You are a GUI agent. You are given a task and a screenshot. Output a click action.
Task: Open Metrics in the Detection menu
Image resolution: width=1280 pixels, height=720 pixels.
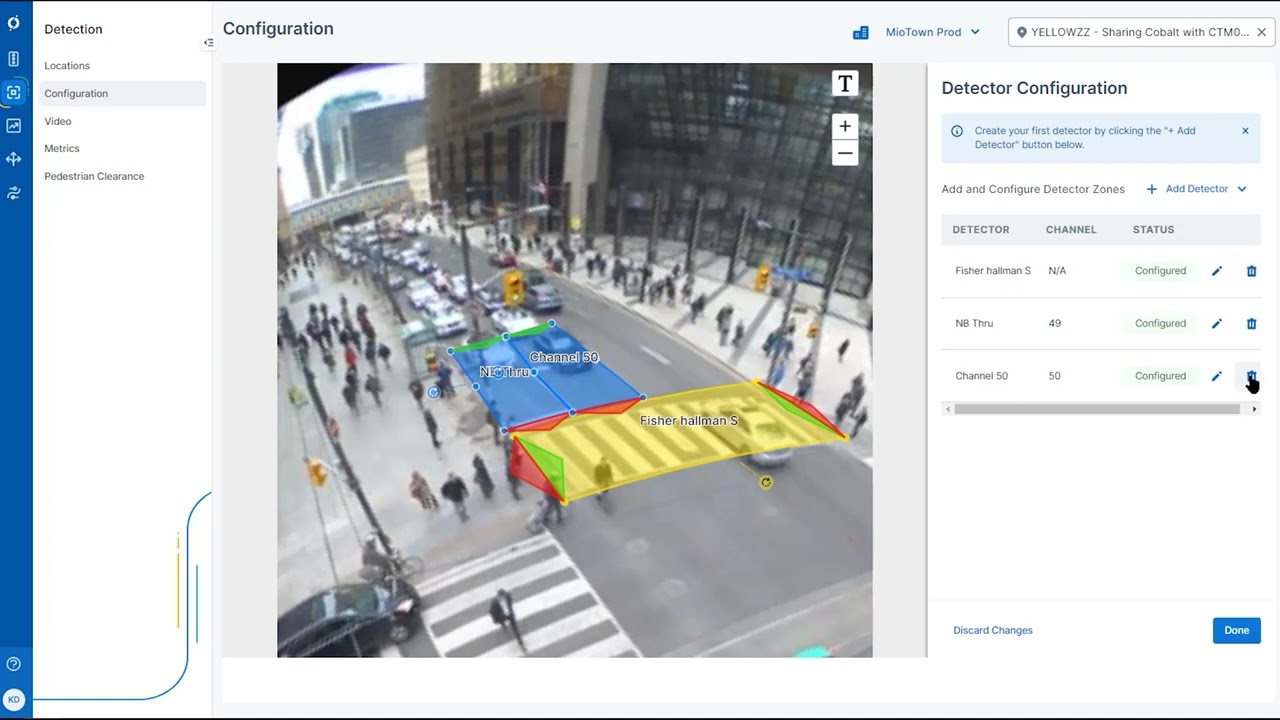pos(62,148)
